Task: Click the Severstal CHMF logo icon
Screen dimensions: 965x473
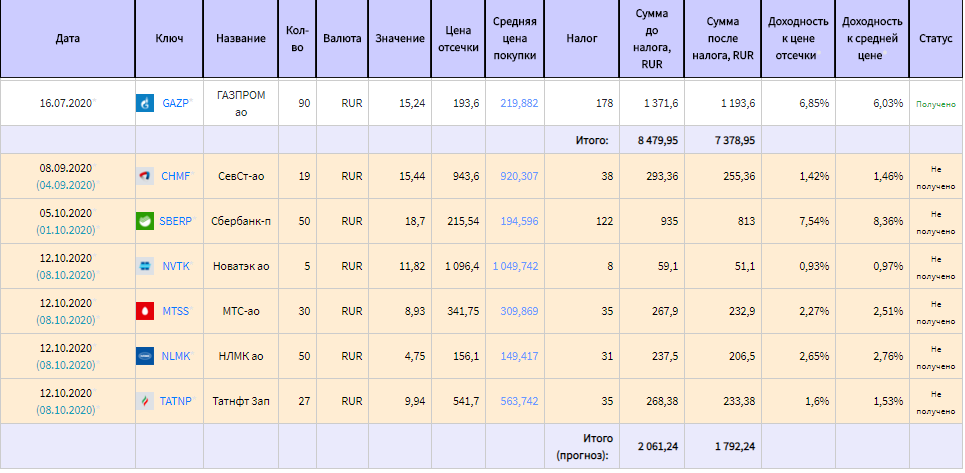Action: (145, 176)
